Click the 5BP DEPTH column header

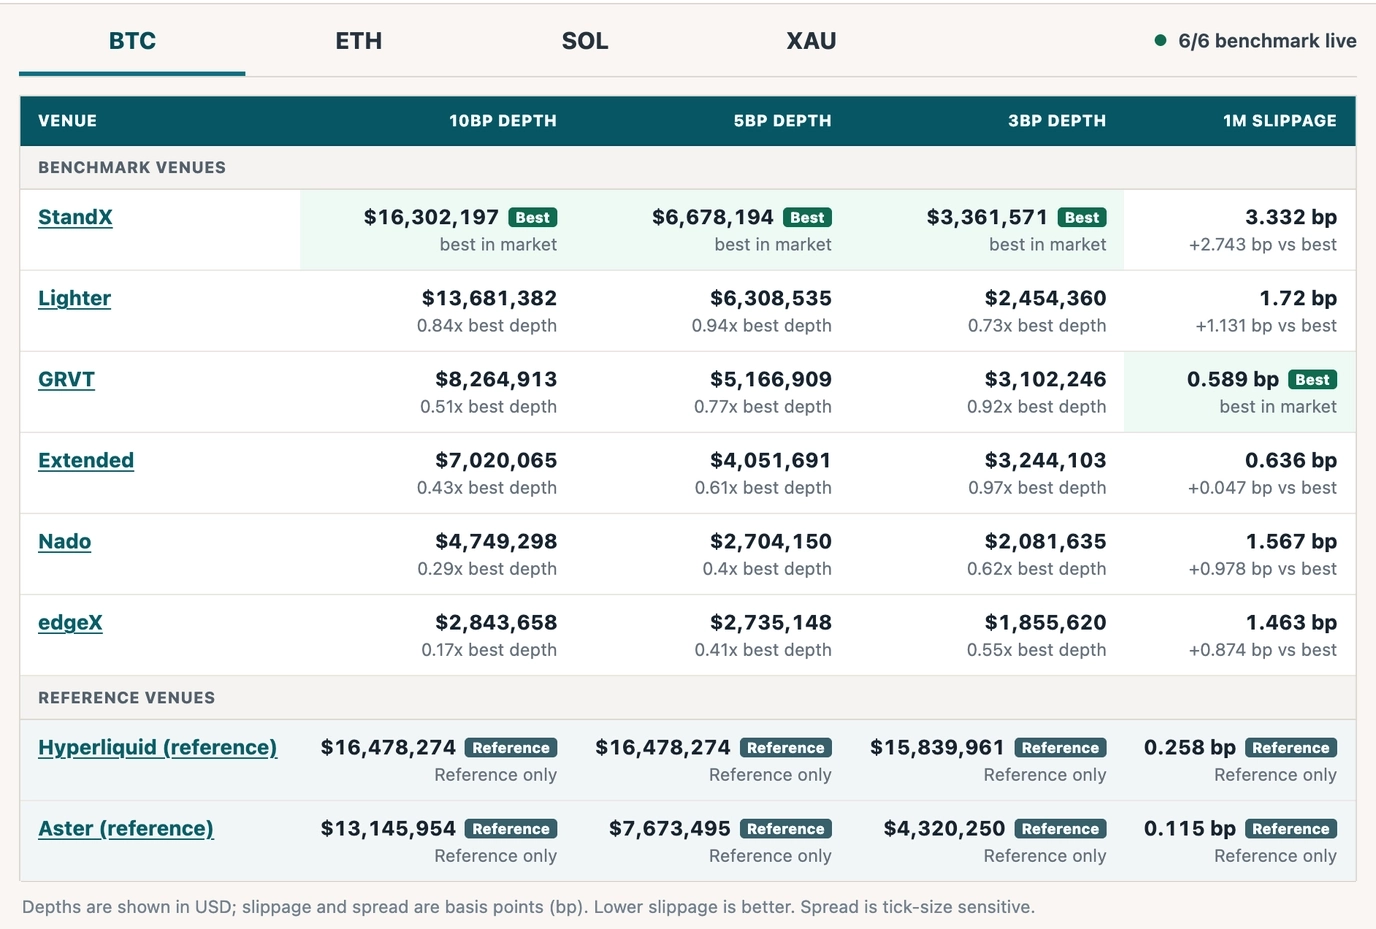tap(782, 121)
